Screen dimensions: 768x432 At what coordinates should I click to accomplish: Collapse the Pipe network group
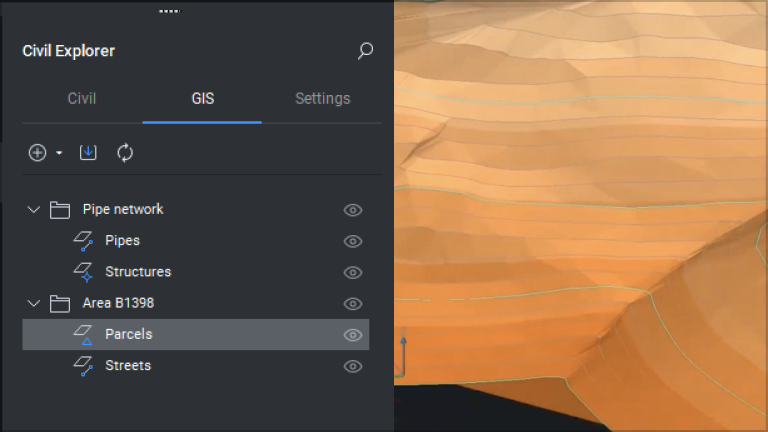pyautogui.click(x=33, y=210)
